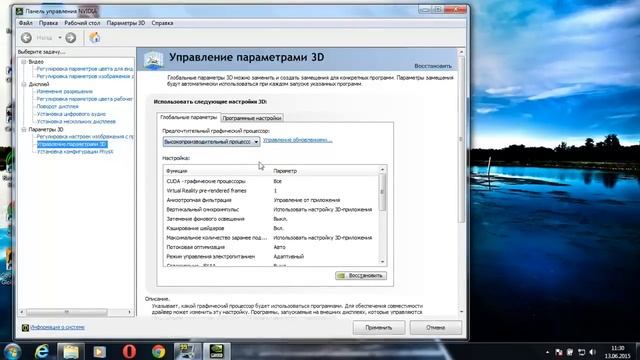The width and height of the screenshot is (640, 360).
Task: Open the Windows Start button
Action: (12, 351)
